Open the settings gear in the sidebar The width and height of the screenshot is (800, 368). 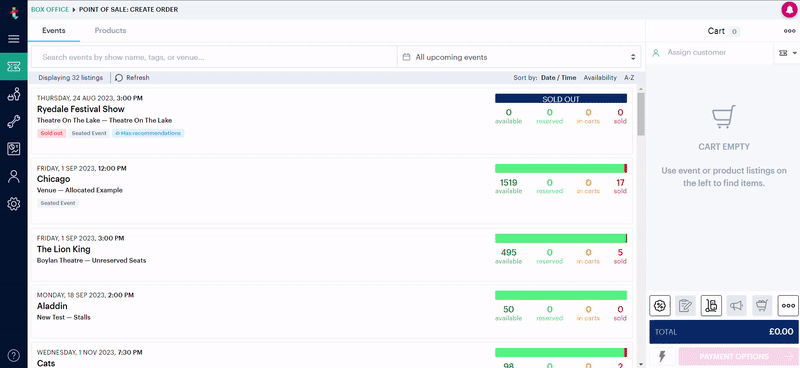14,204
